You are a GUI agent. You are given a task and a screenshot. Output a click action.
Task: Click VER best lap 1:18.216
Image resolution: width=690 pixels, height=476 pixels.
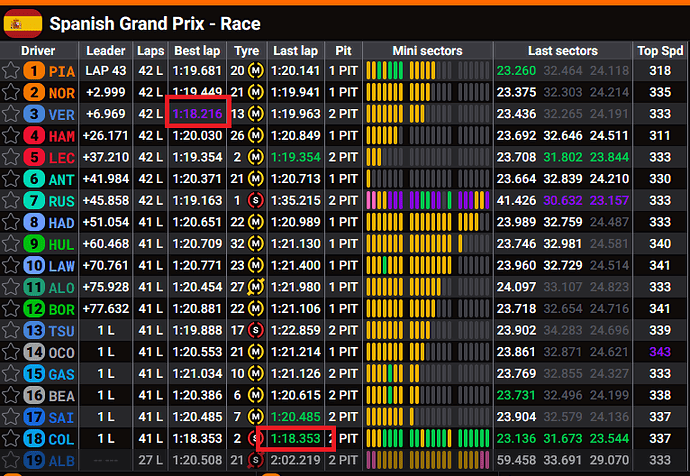click(197, 114)
